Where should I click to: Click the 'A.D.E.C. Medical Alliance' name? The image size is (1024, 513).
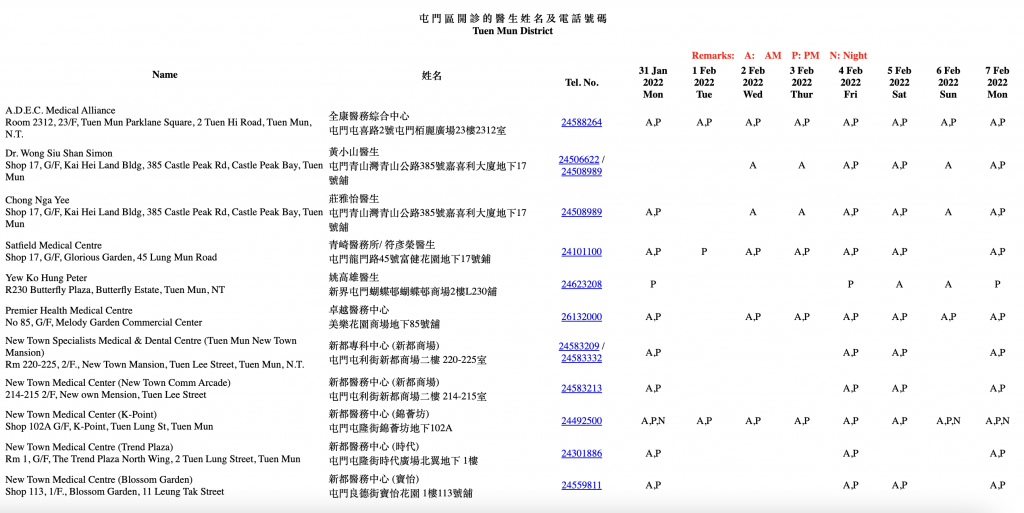(60, 110)
